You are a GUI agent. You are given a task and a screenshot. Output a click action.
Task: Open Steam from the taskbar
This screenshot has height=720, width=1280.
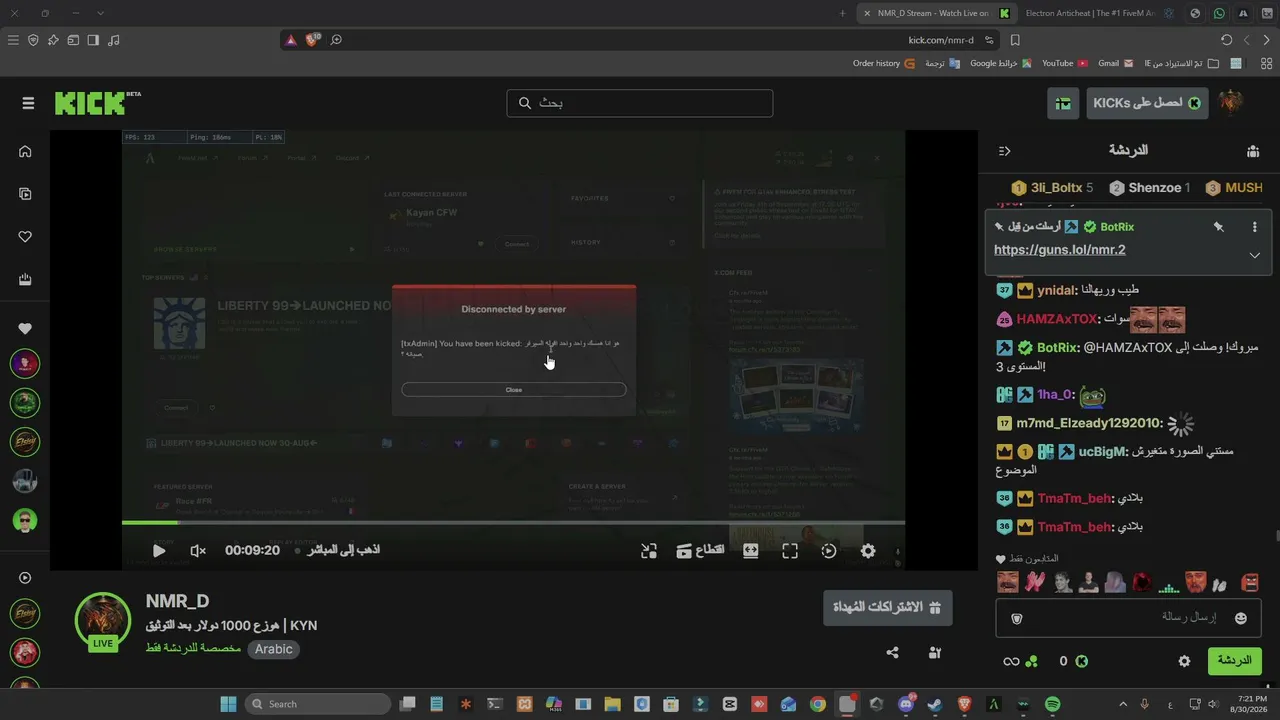tap(935, 704)
